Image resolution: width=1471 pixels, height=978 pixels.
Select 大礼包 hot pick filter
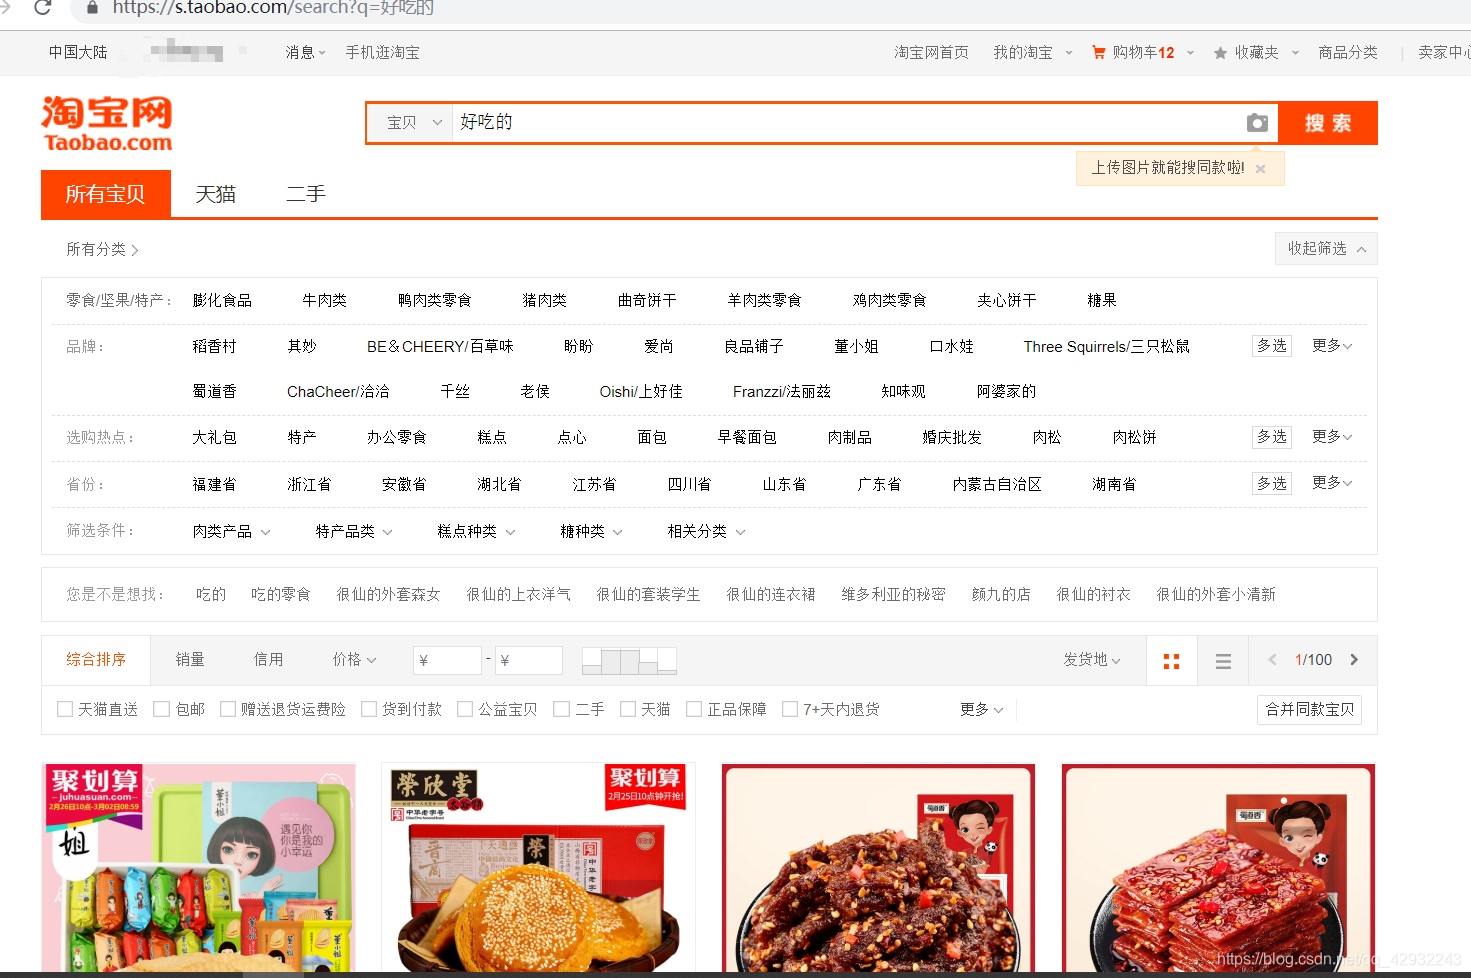click(214, 437)
